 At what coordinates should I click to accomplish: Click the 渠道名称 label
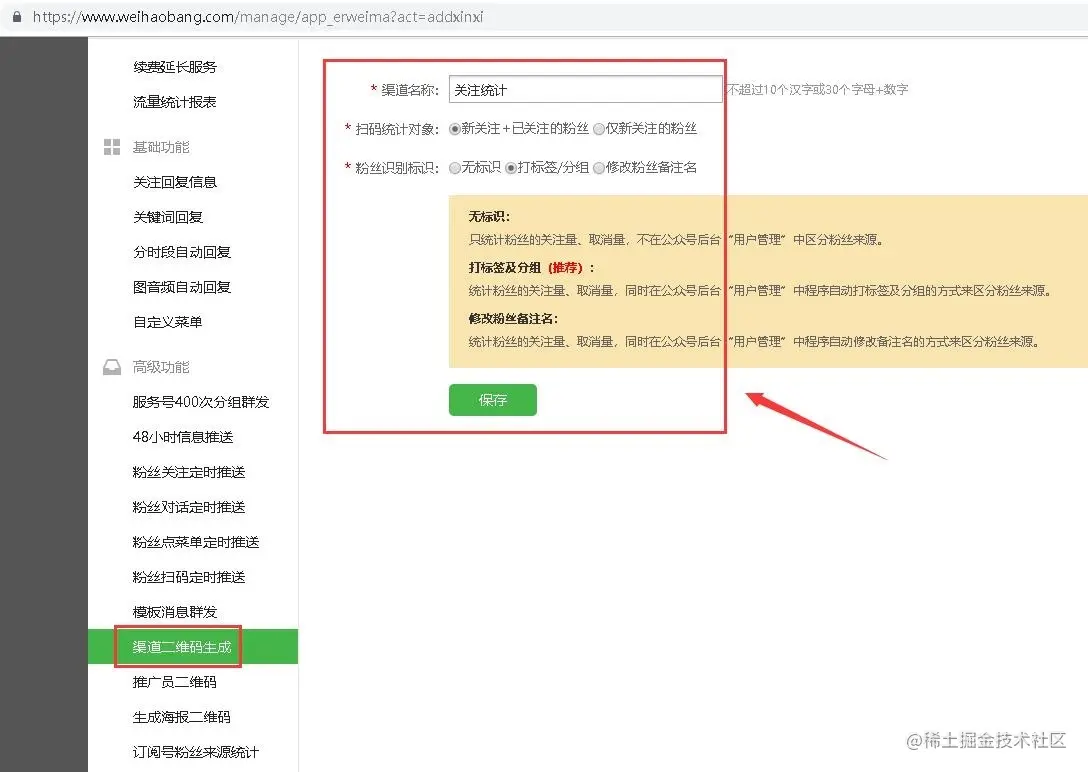pos(410,89)
